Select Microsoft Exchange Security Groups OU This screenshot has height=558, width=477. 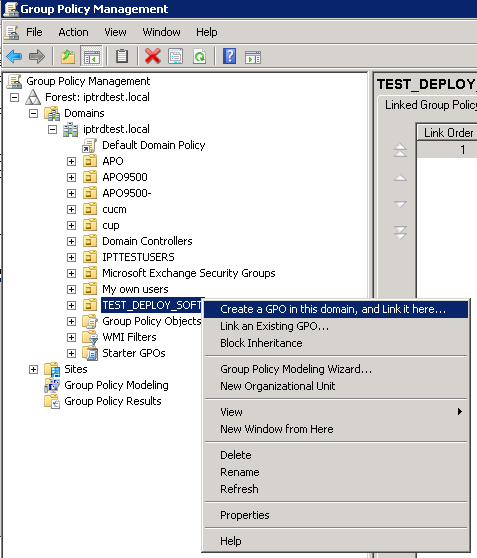(189, 273)
